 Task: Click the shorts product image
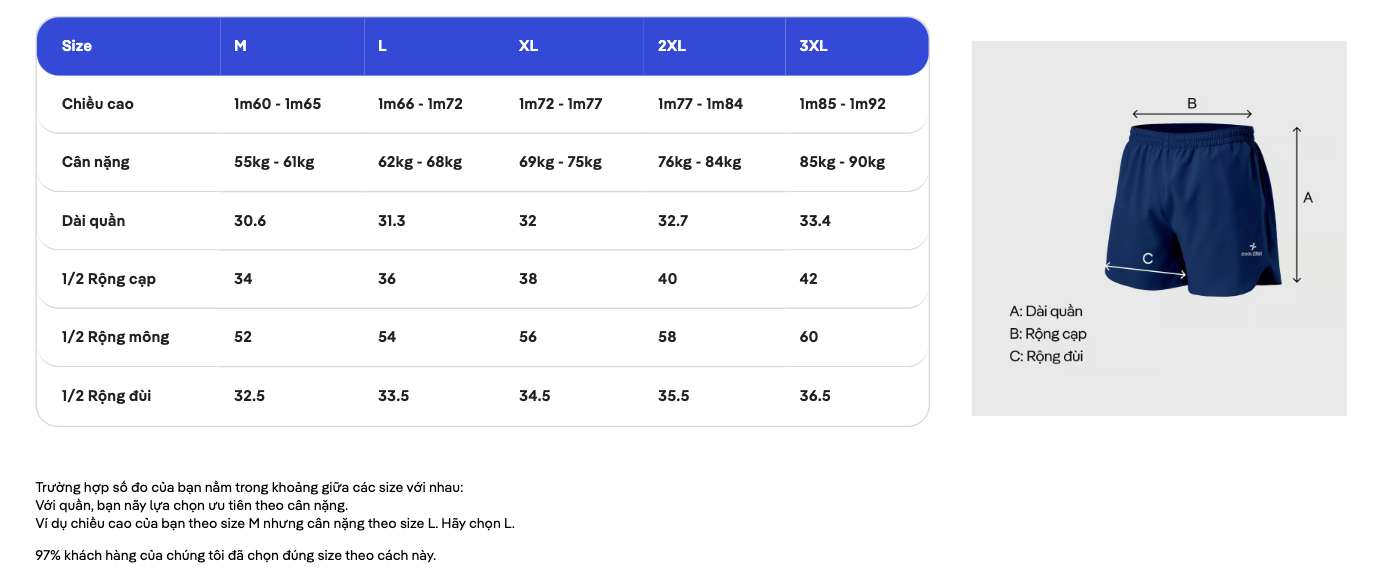[1192, 209]
